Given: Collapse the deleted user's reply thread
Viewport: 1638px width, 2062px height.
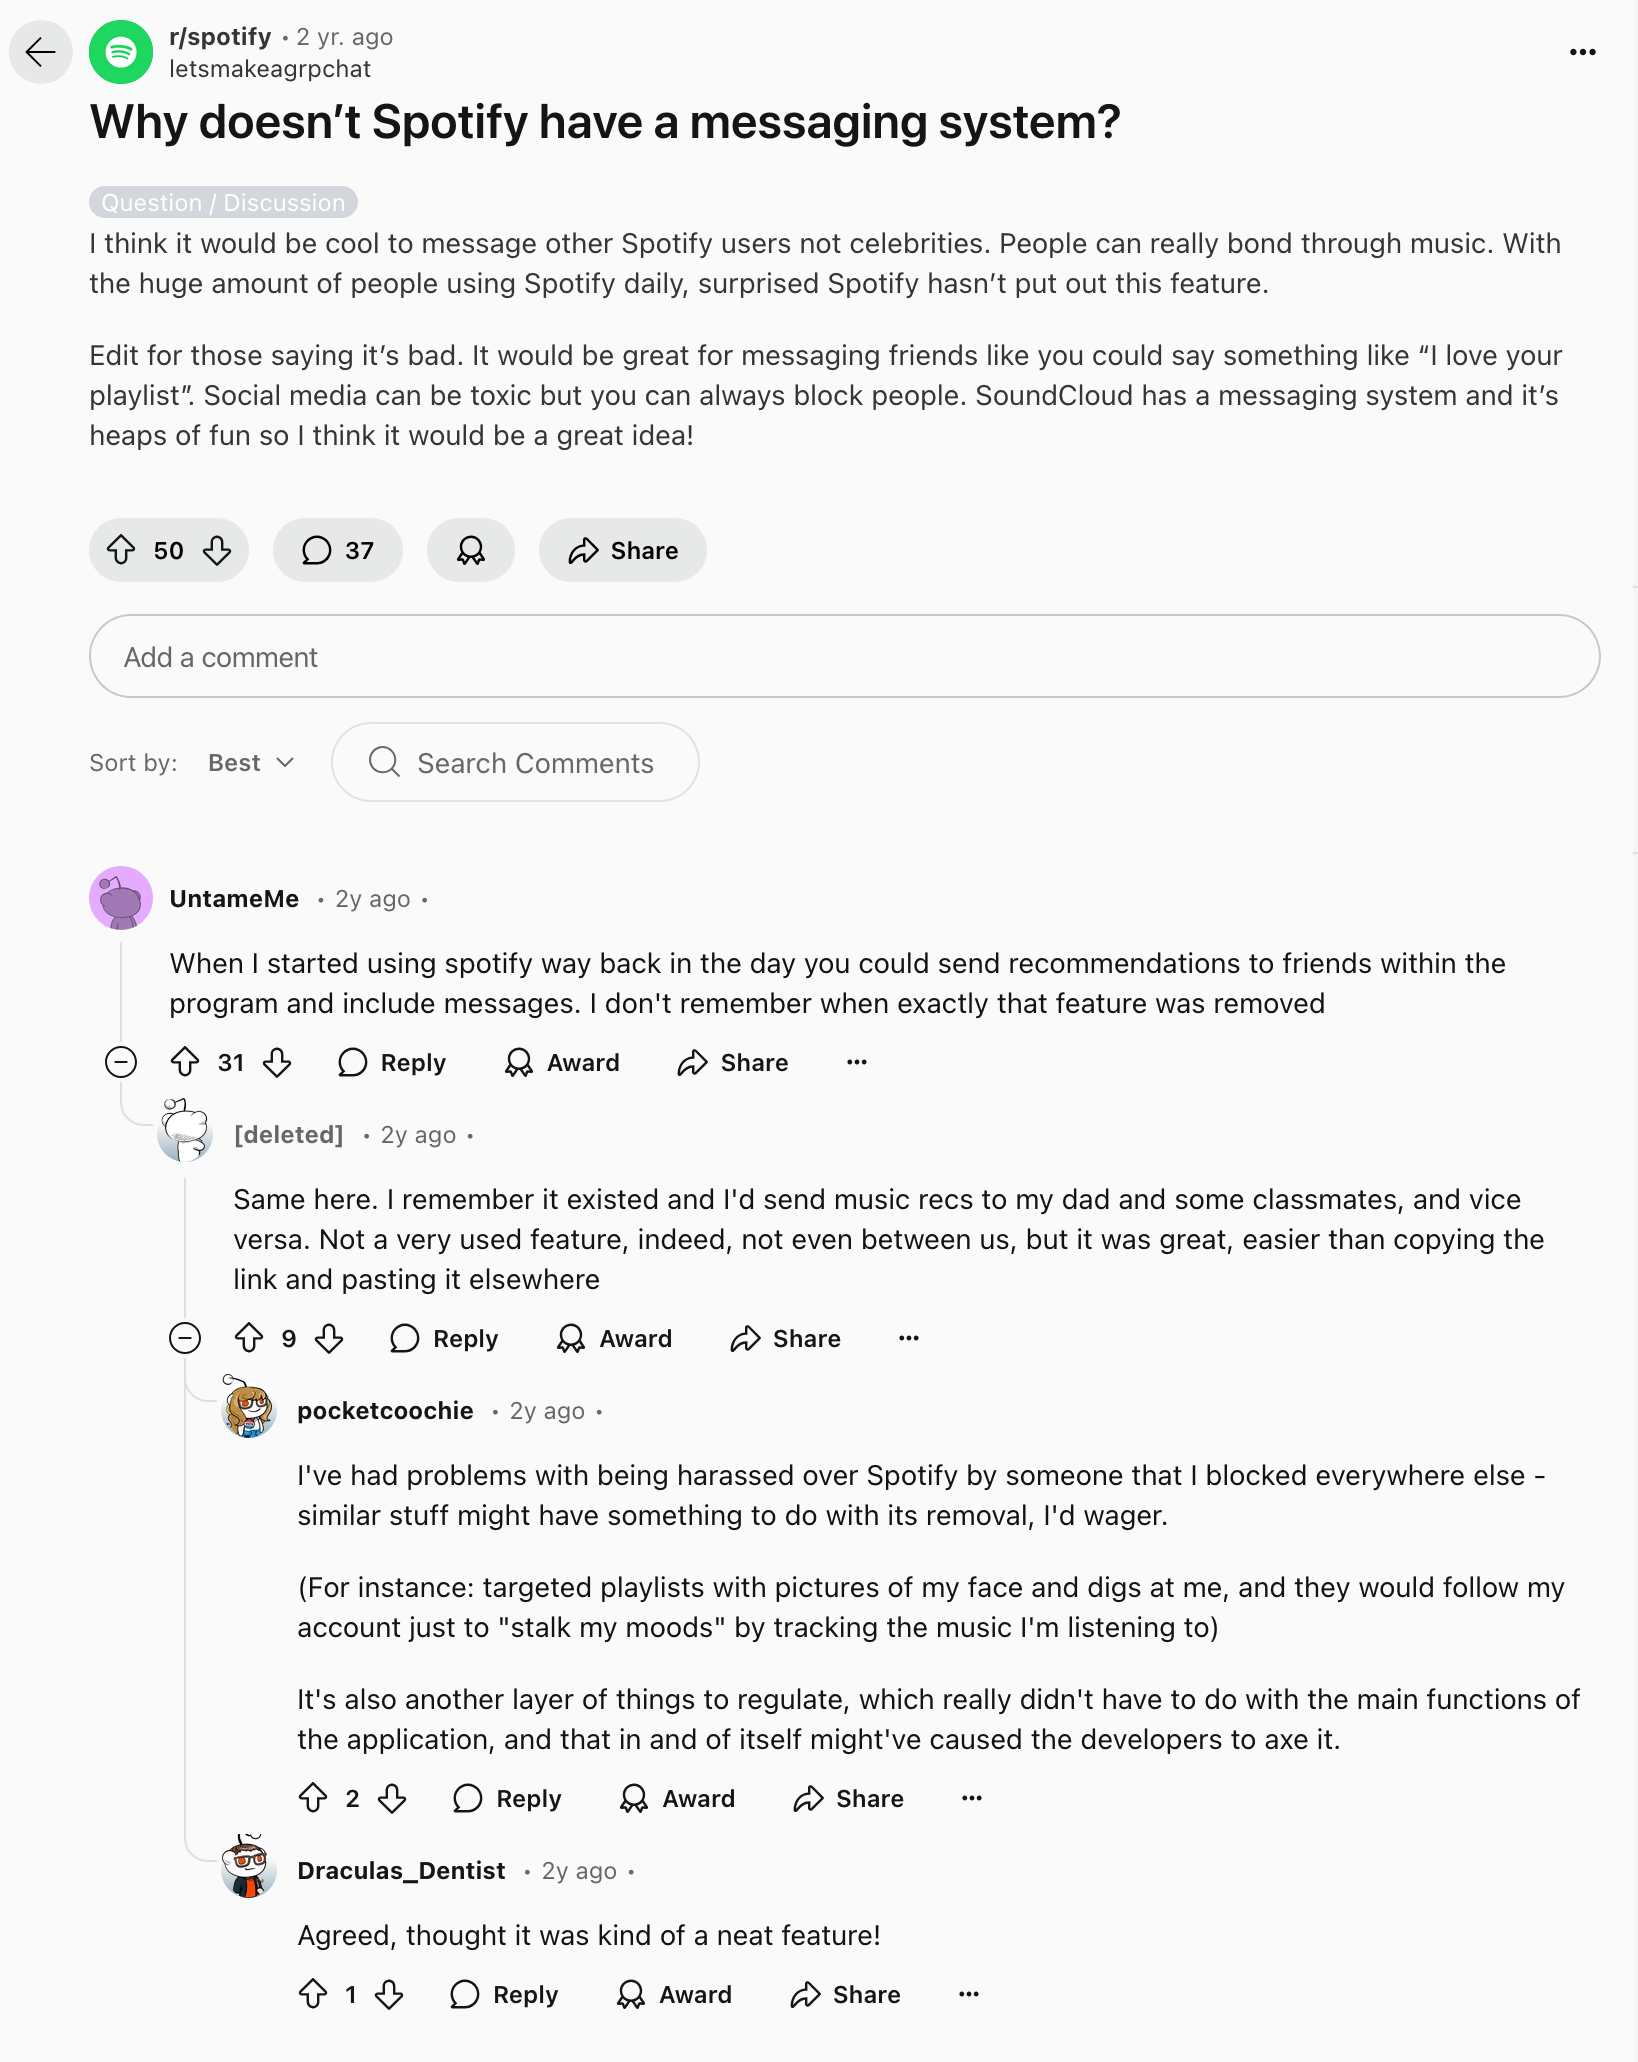Looking at the screenshot, I should (185, 1338).
